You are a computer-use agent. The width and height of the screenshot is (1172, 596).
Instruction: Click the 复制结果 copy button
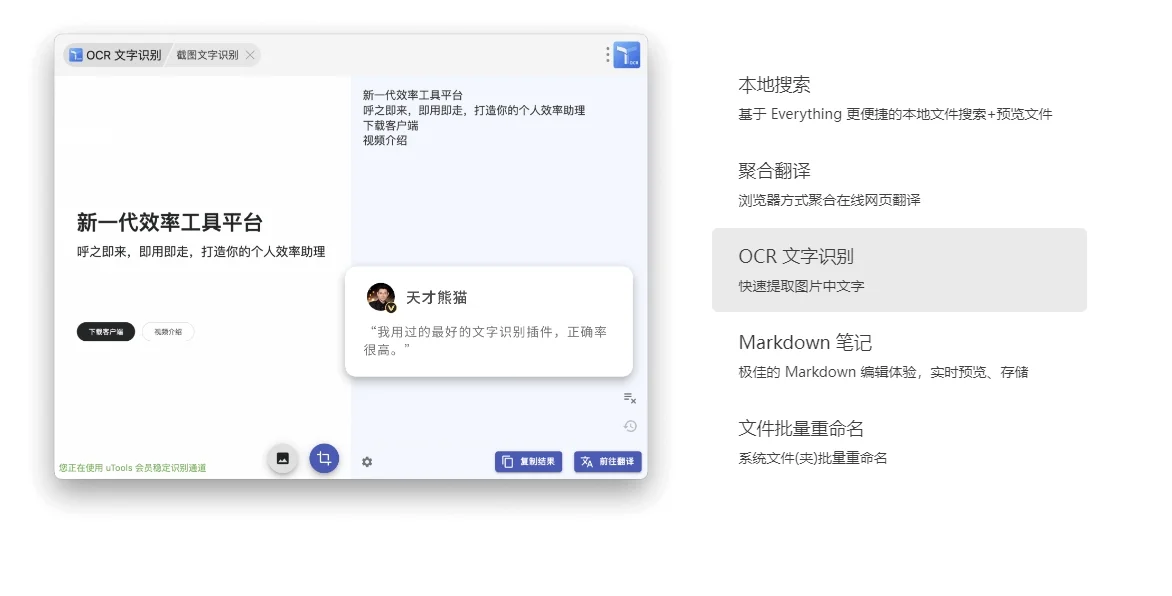point(528,461)
